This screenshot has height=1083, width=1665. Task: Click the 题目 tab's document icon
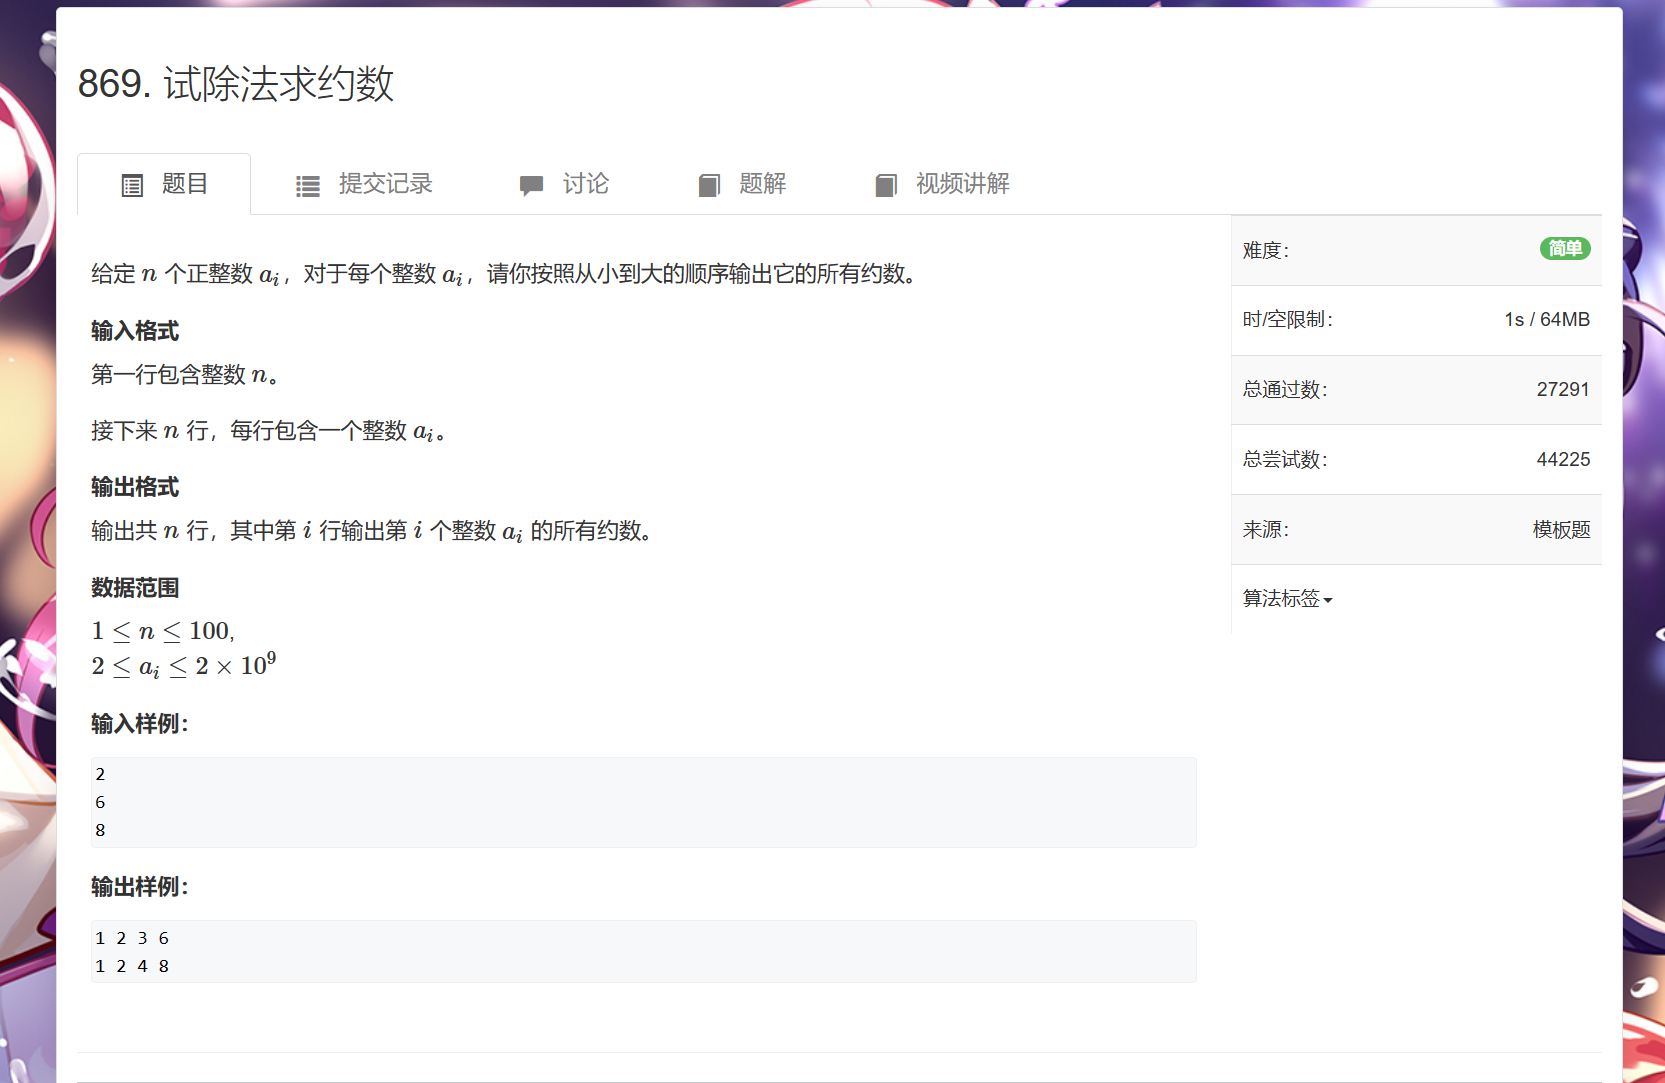[x=132, y=185]
